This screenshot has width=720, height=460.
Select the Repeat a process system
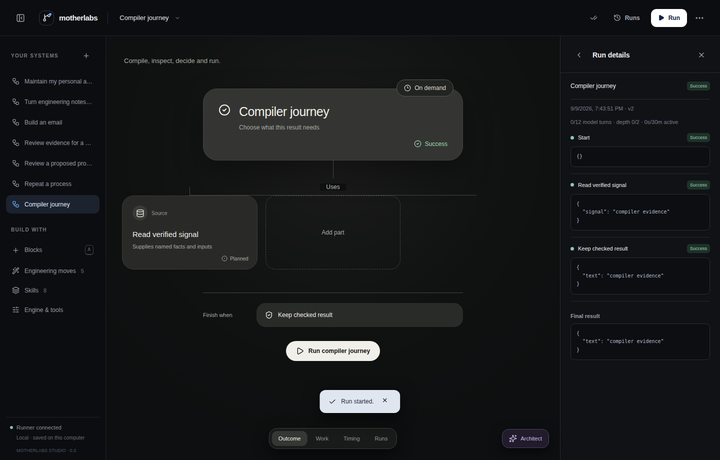(x=53, y=184)
